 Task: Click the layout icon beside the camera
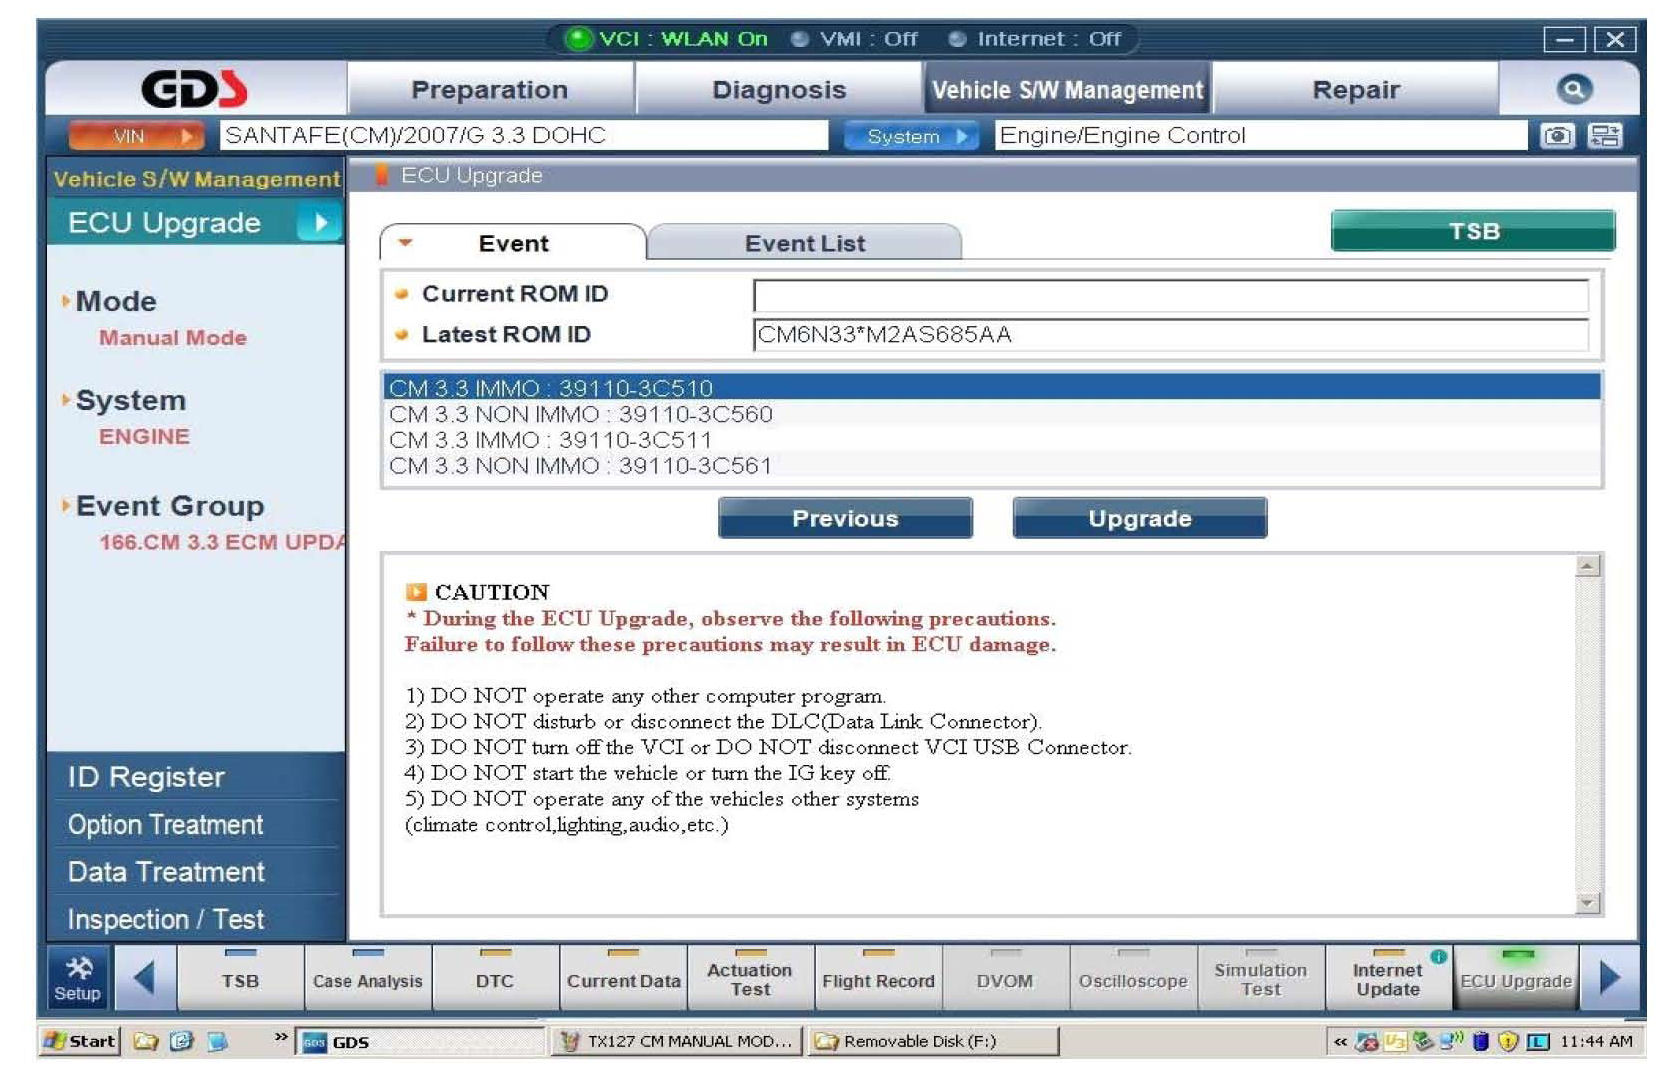pyautogui.click(x=1605, y=136)
